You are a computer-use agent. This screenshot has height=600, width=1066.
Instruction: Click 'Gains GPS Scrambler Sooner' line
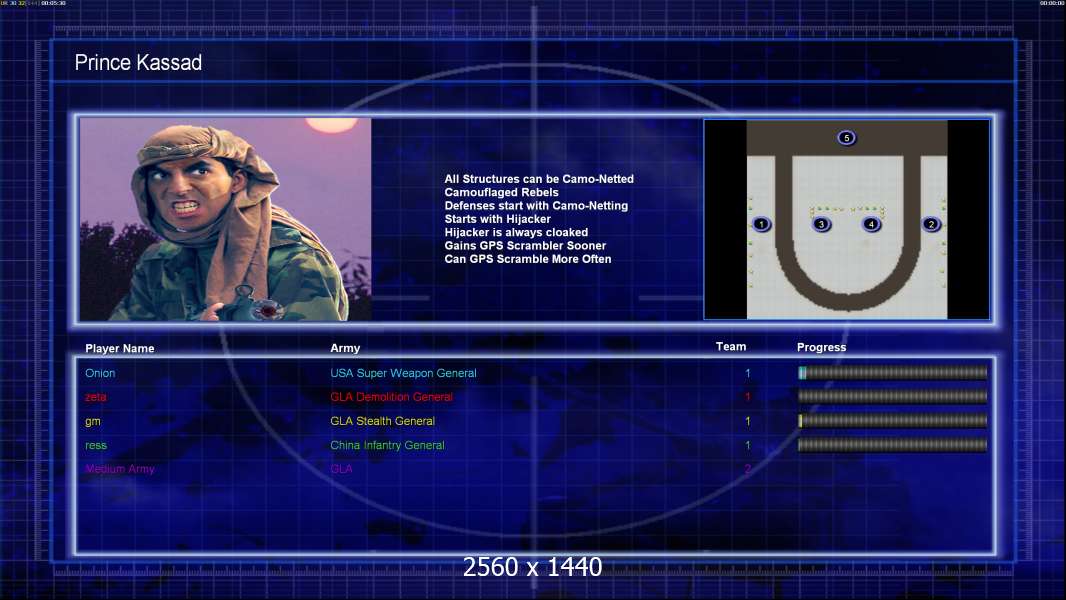click(x=526, y=246)
